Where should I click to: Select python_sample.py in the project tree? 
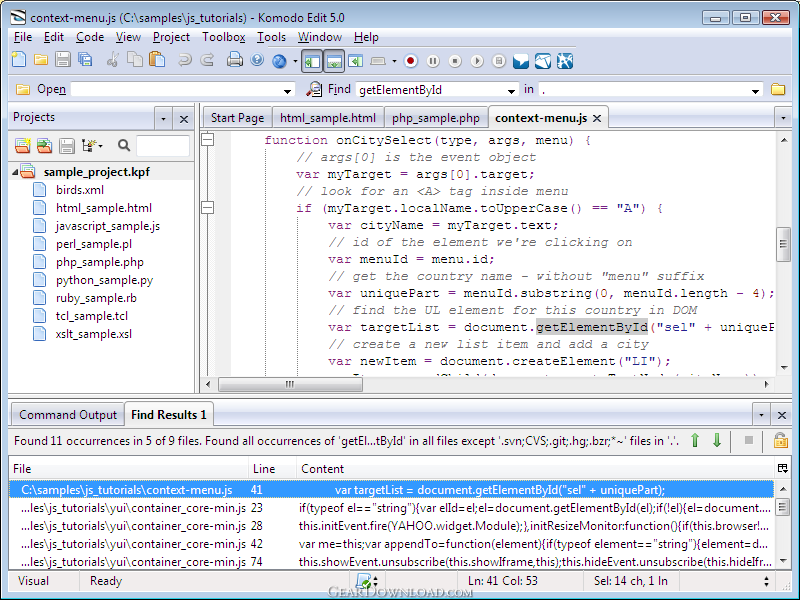click(104, 280)
